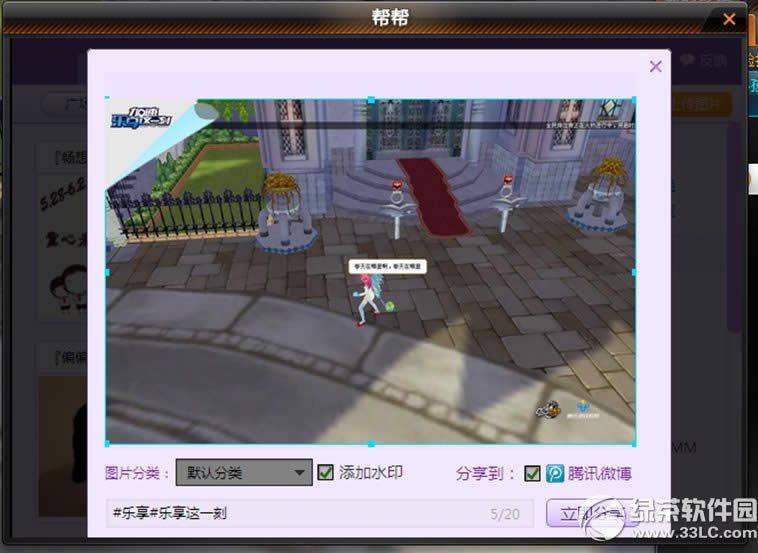Click the bottom-right corner crop handle

click(x=634, y=443)
